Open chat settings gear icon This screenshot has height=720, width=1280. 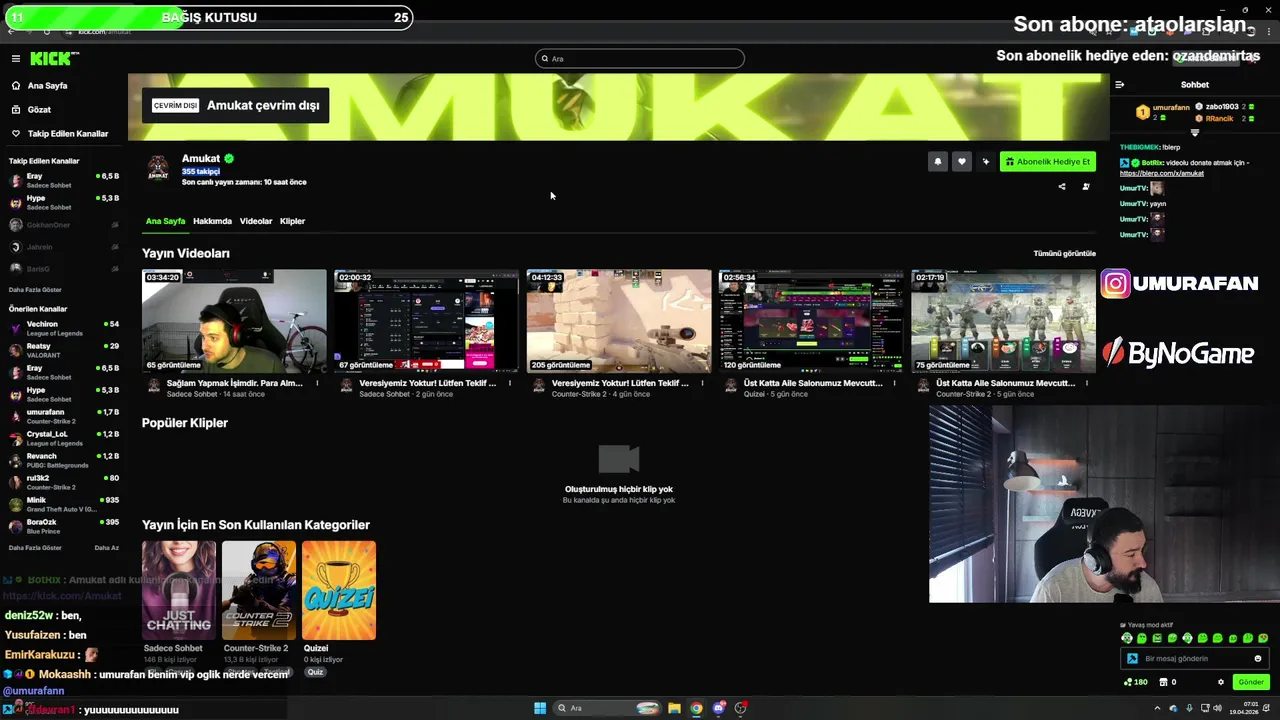point(1220,683)
